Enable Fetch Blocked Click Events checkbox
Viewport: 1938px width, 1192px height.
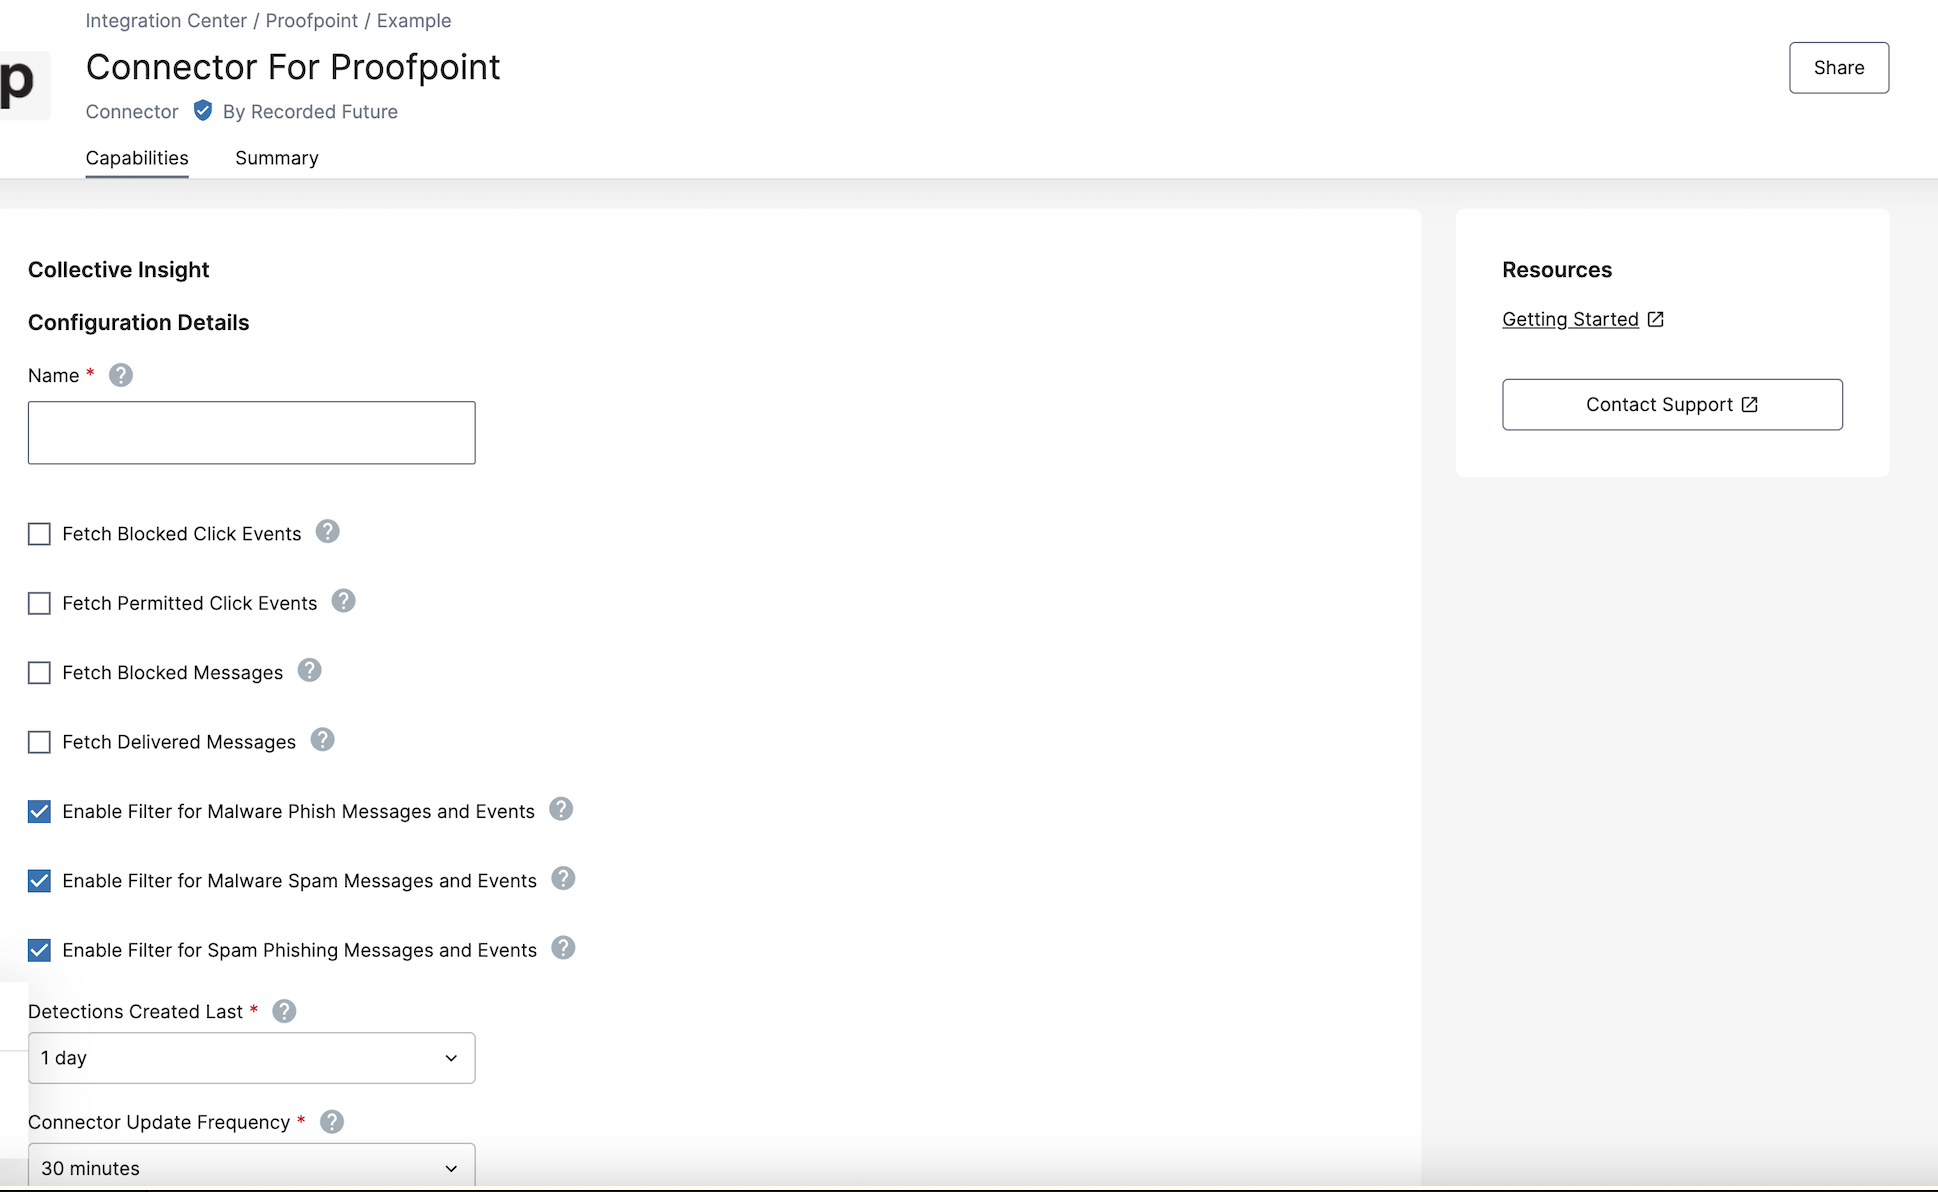pyautogui.click(x=39, y=534)
